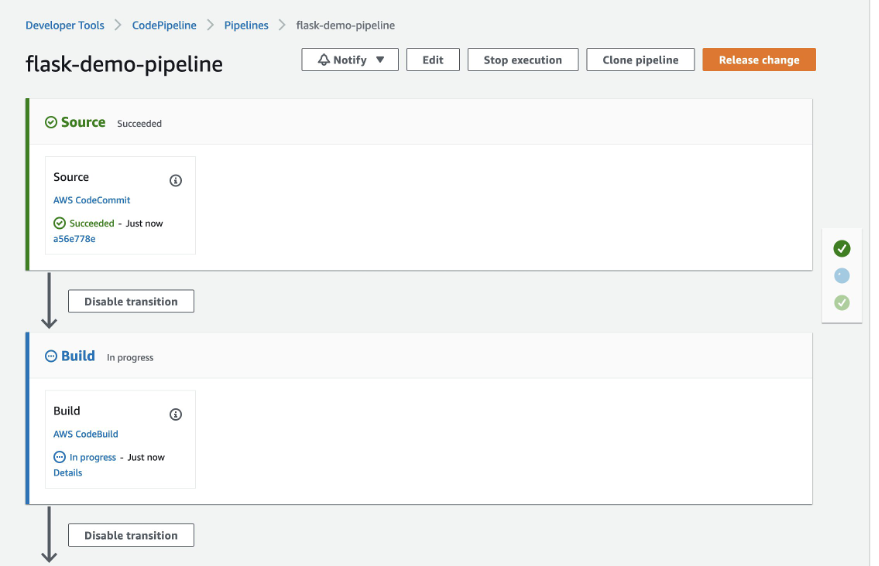Screen dimensions: 879x566
Task: Click In progress status beside Build heading
Action: 130,358
